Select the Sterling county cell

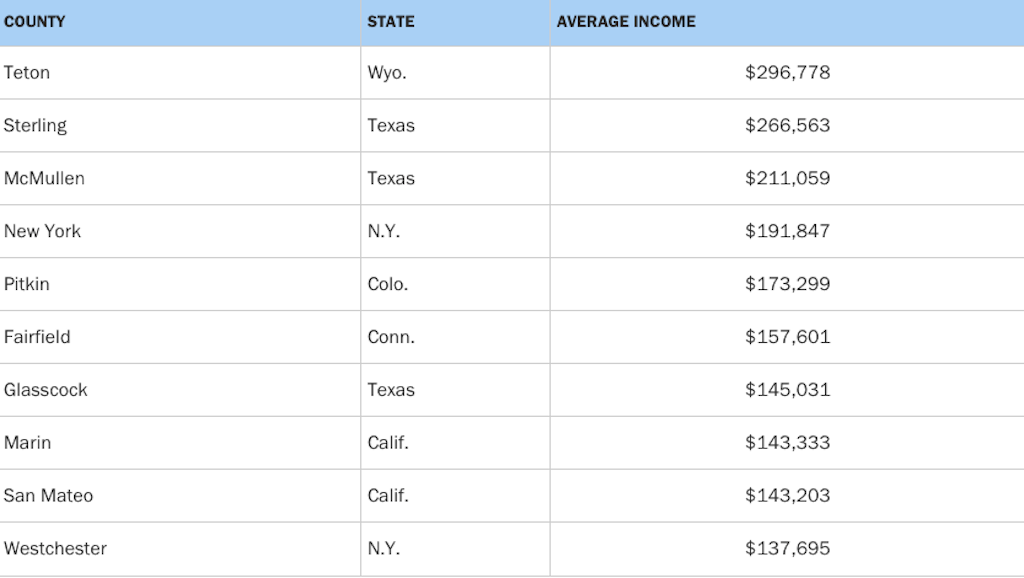coord(35,126)
